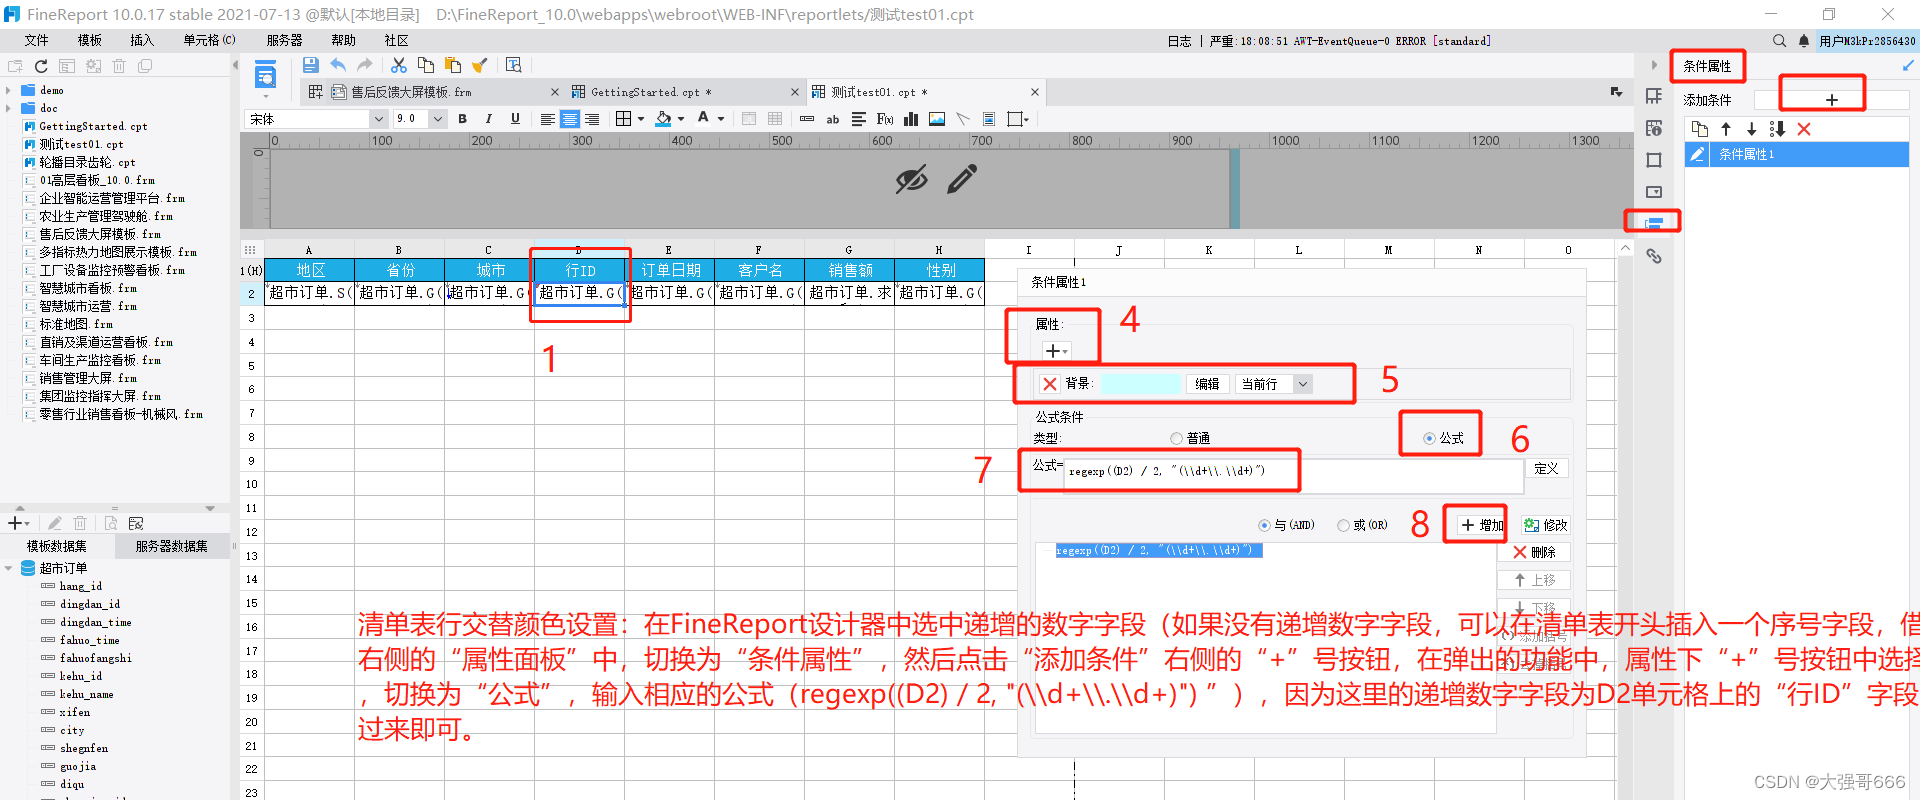Select the 公式 condition type radio

tap(1429, 438)
